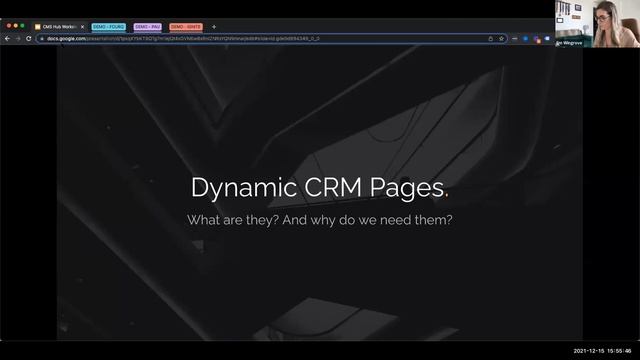Viewport: 640px width, 360px height.
Task: Click the light blue extension icon
Action: (547, 39)
